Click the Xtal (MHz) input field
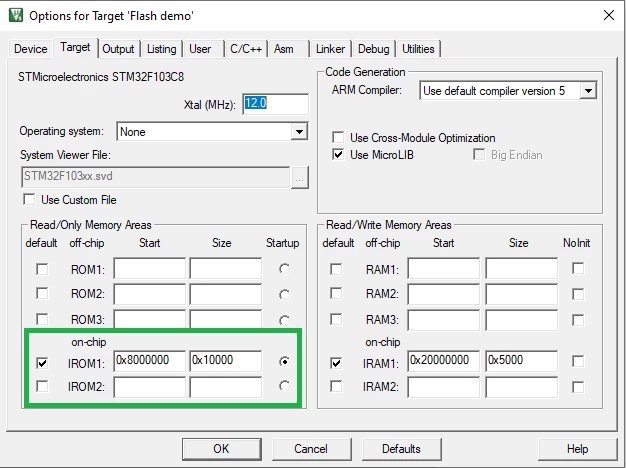This screenshot has height=468, width=626. (275, 104)
